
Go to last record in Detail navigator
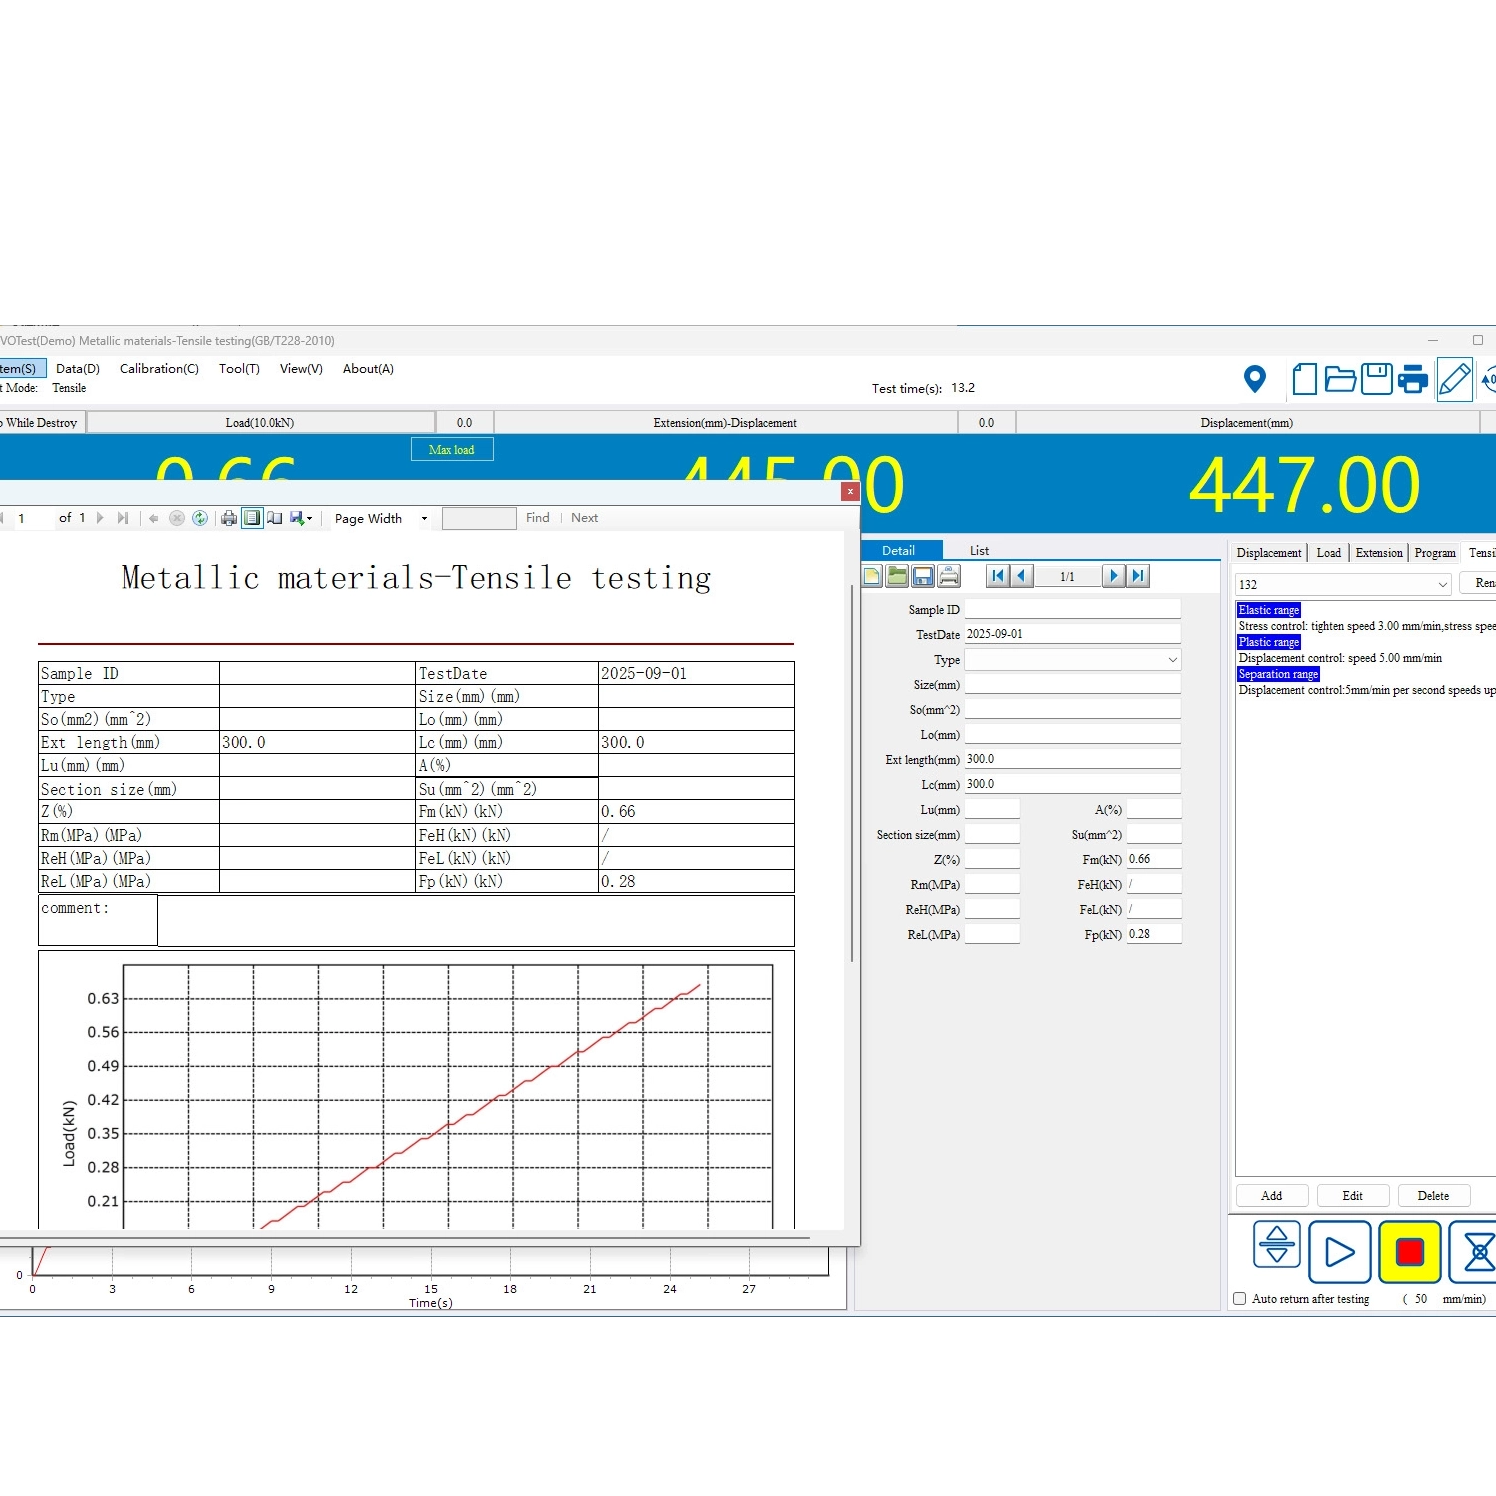(1138, 575)
